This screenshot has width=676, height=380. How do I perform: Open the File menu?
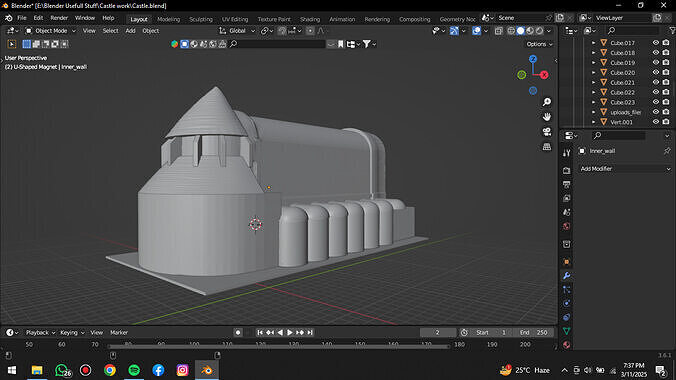(22, 18)
